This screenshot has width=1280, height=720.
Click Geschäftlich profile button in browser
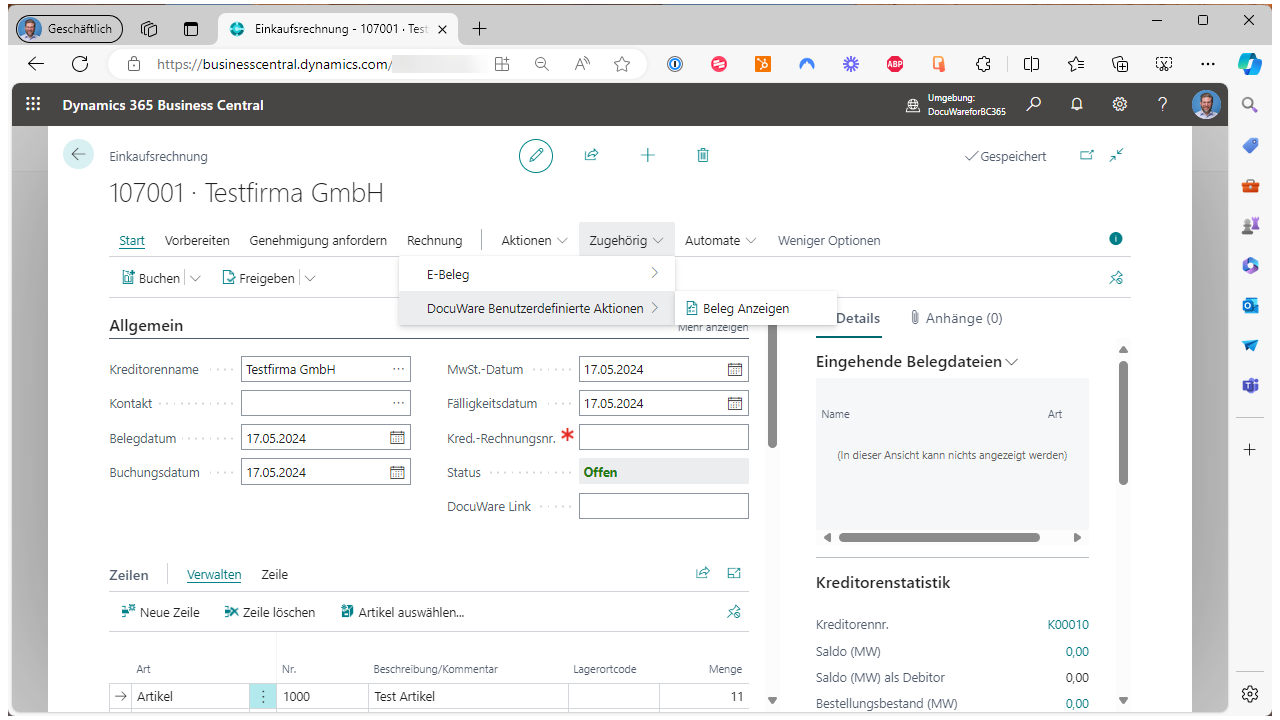(70, 29)
